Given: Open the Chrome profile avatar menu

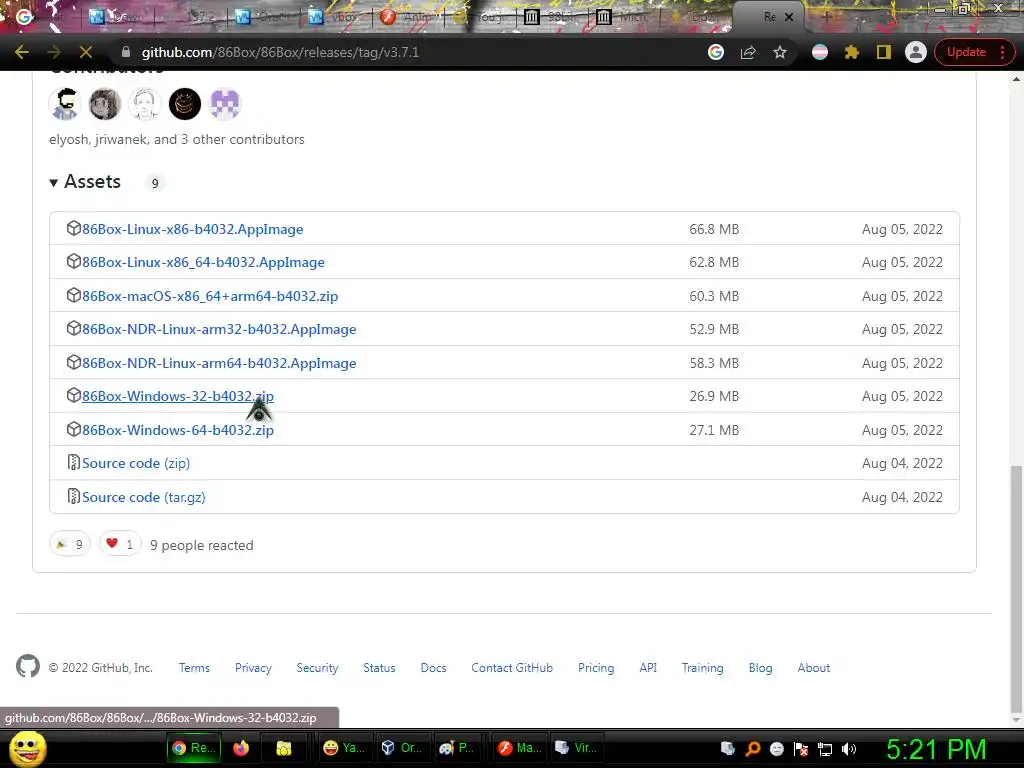Looking at the screenshot, I should tap(916, 52).
